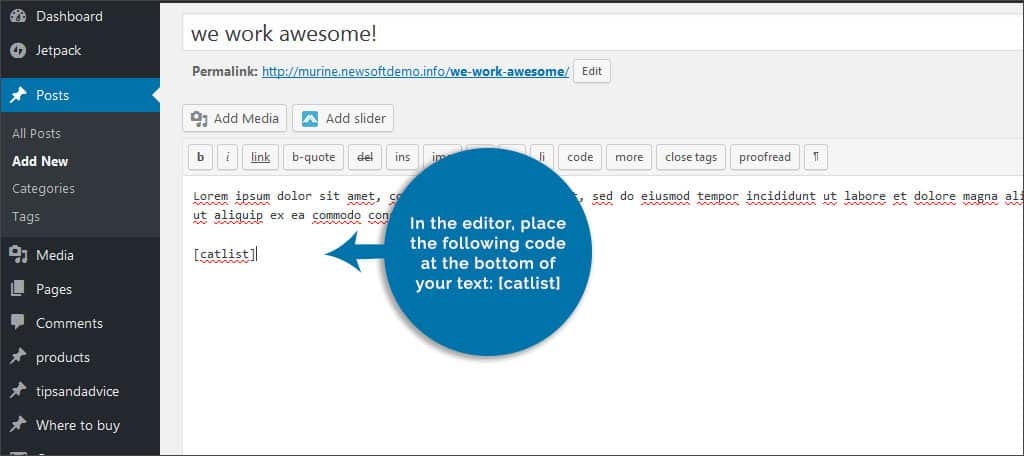Viewport: 1024px width, 456px height.
Task: Click the Media sidebar icon
Action: pos(18,255)
